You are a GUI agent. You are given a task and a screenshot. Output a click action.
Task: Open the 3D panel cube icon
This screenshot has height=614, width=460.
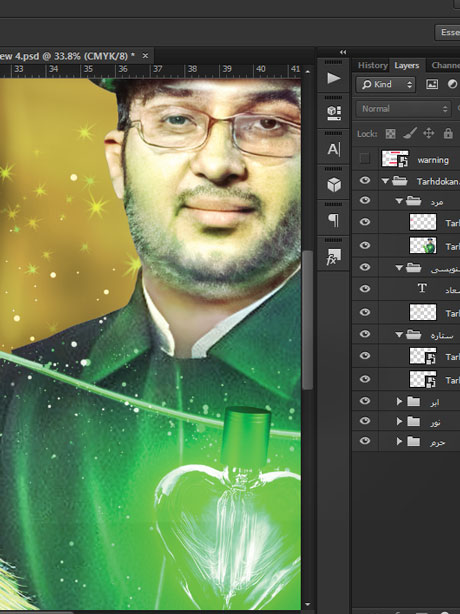point(334,184)
